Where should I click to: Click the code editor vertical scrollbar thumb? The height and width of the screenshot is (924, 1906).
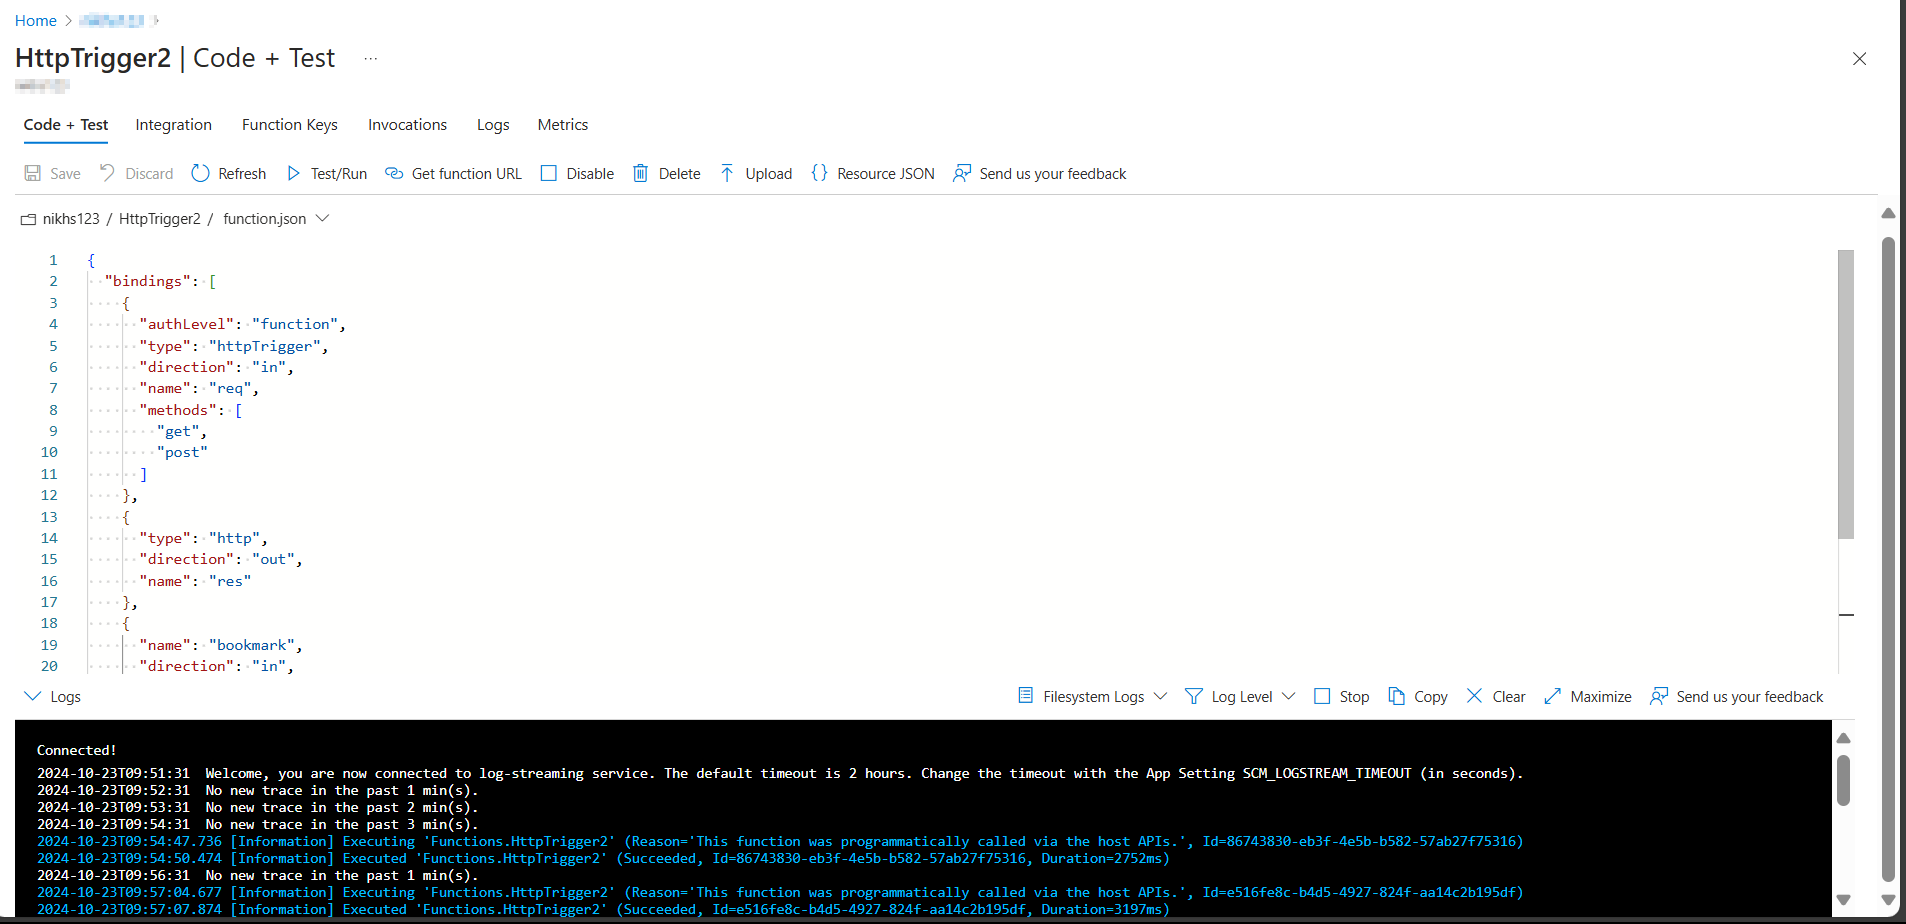(1846, 394)
